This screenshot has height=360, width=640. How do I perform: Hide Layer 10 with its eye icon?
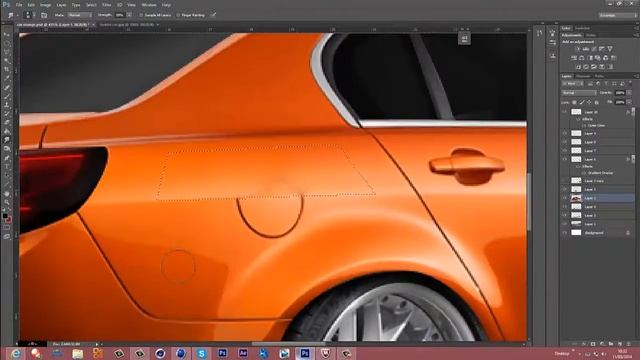click(564, 111)
